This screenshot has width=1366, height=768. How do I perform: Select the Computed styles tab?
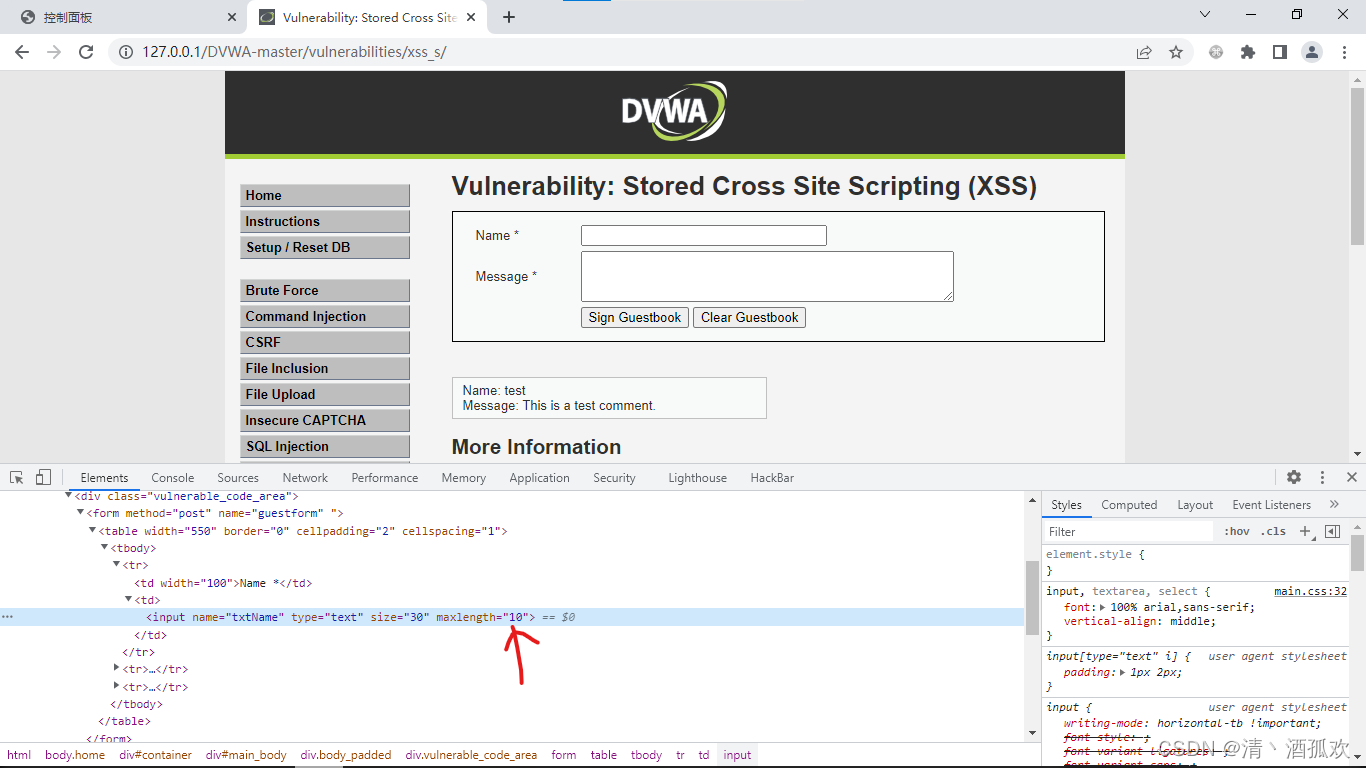tap(1129, 504)
